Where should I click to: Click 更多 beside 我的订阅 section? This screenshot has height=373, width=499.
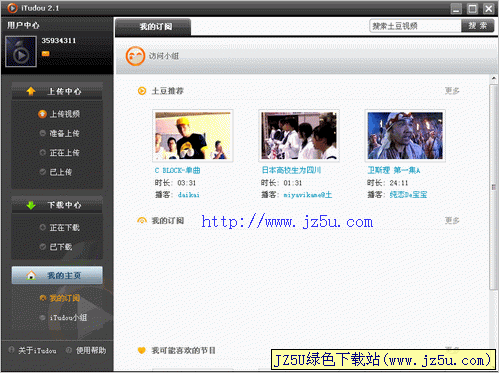452,220
